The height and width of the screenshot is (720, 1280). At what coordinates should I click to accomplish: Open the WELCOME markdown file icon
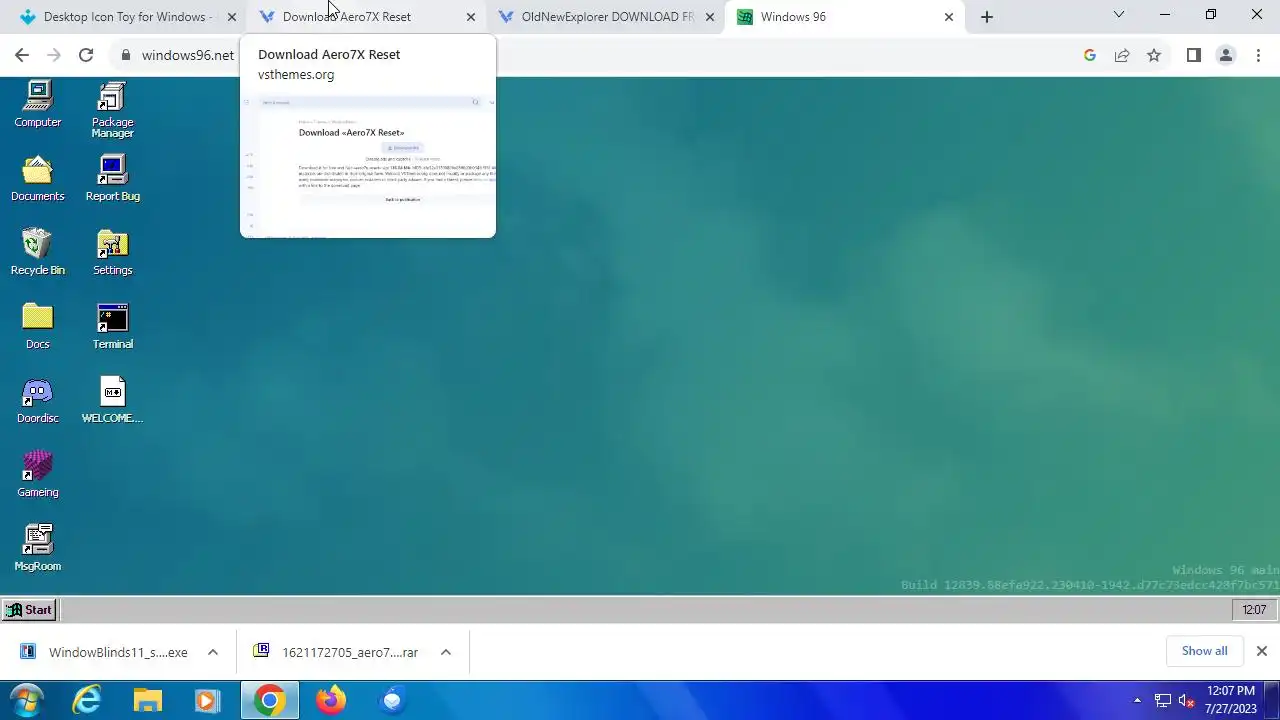pyautogui.click(x=112, y=401)
